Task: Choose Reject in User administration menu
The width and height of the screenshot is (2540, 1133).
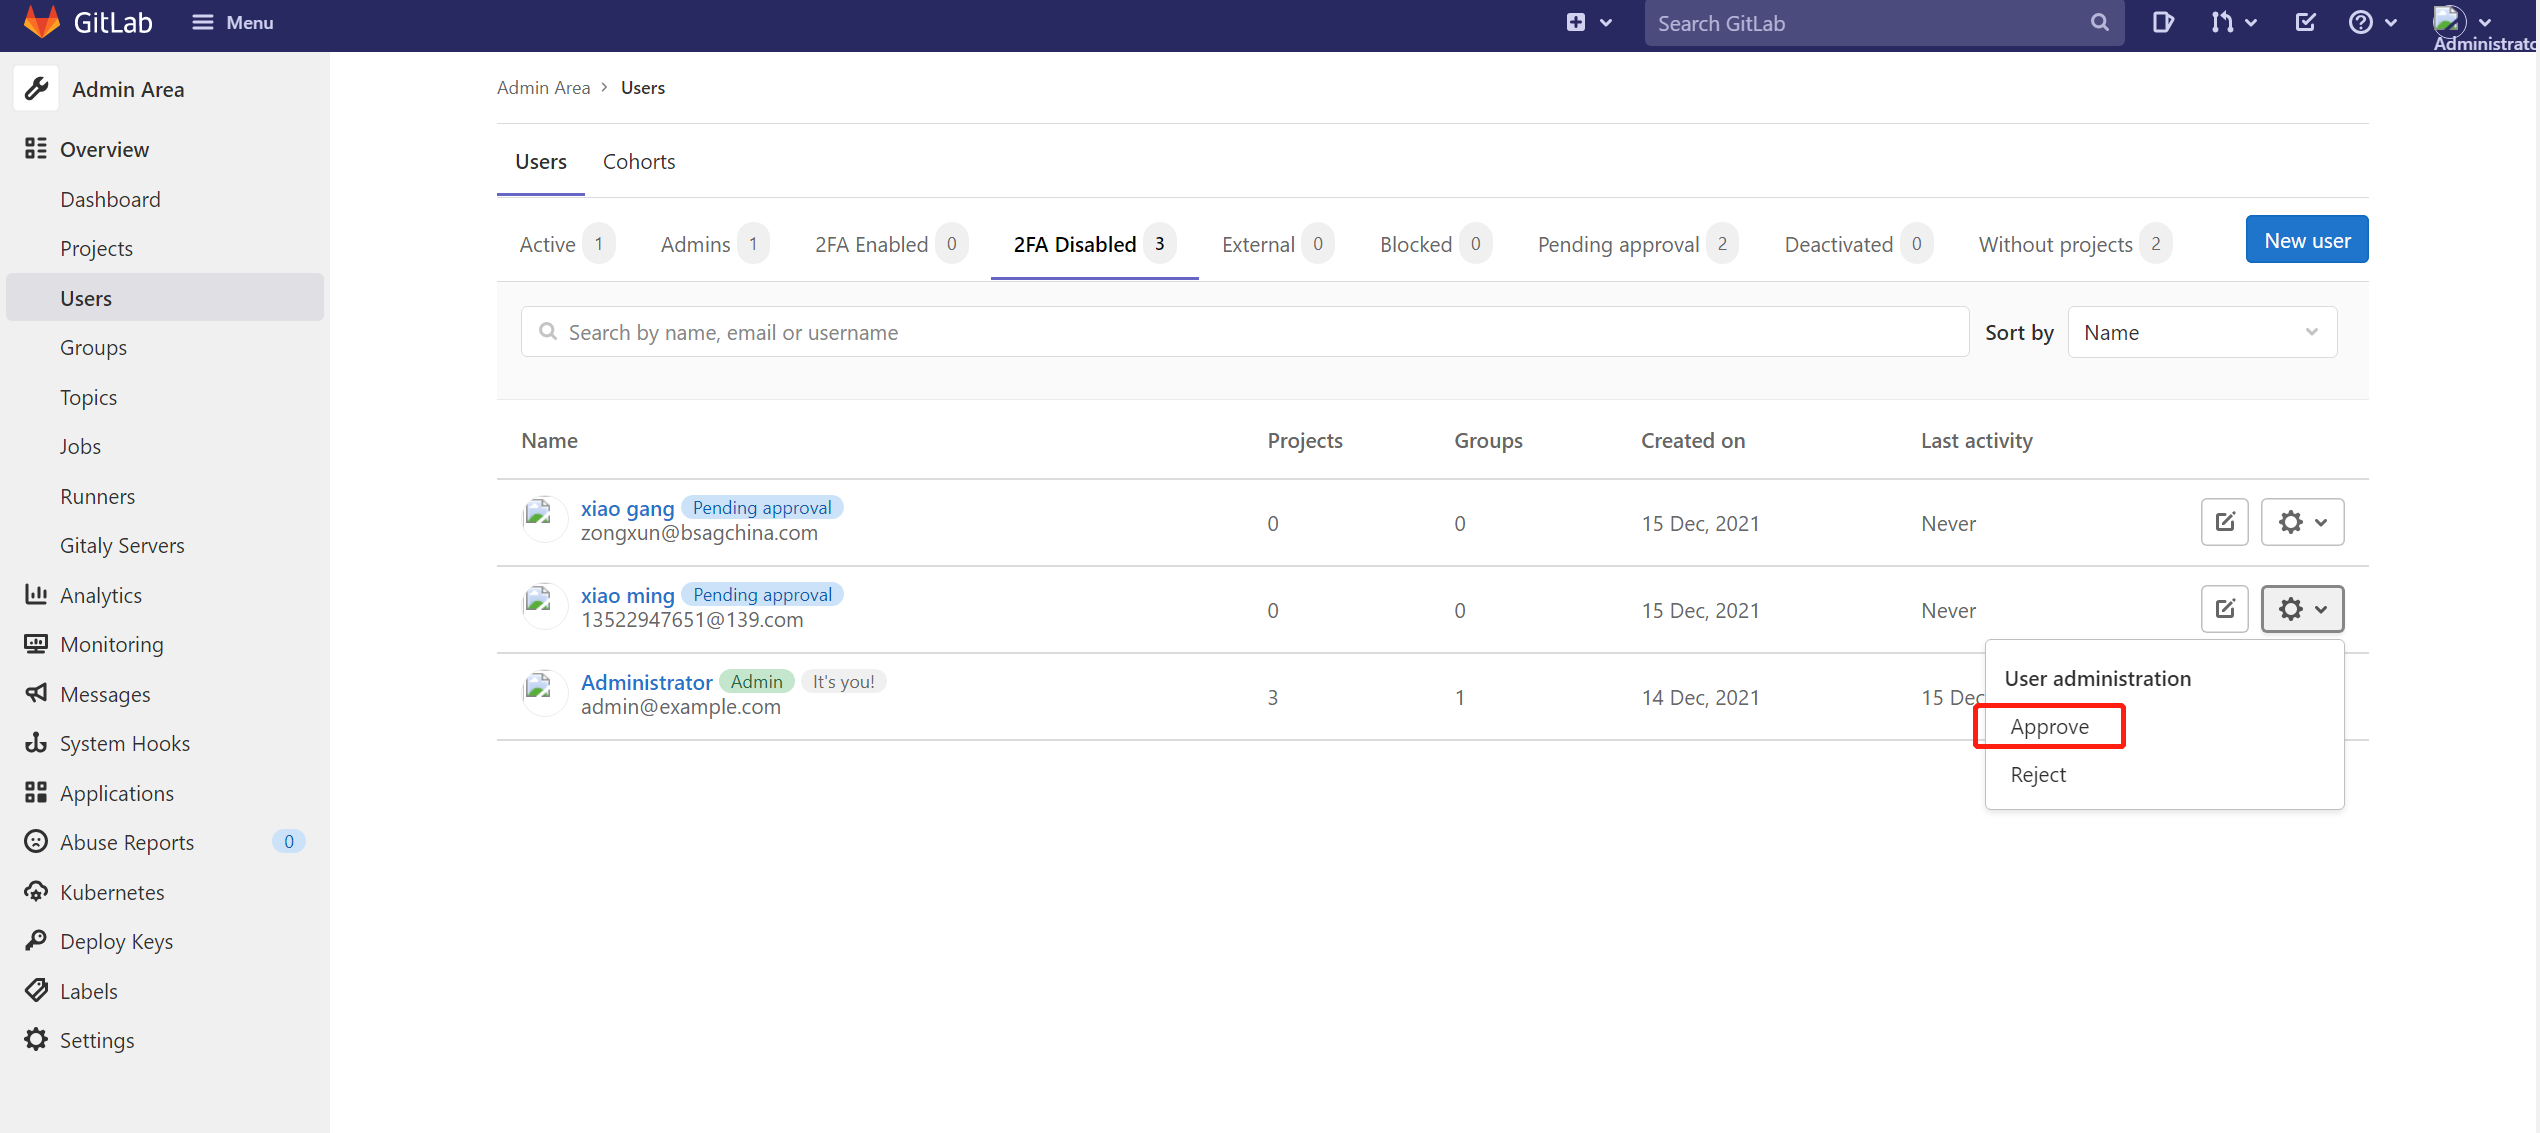Action: (x=2038, y=775)
